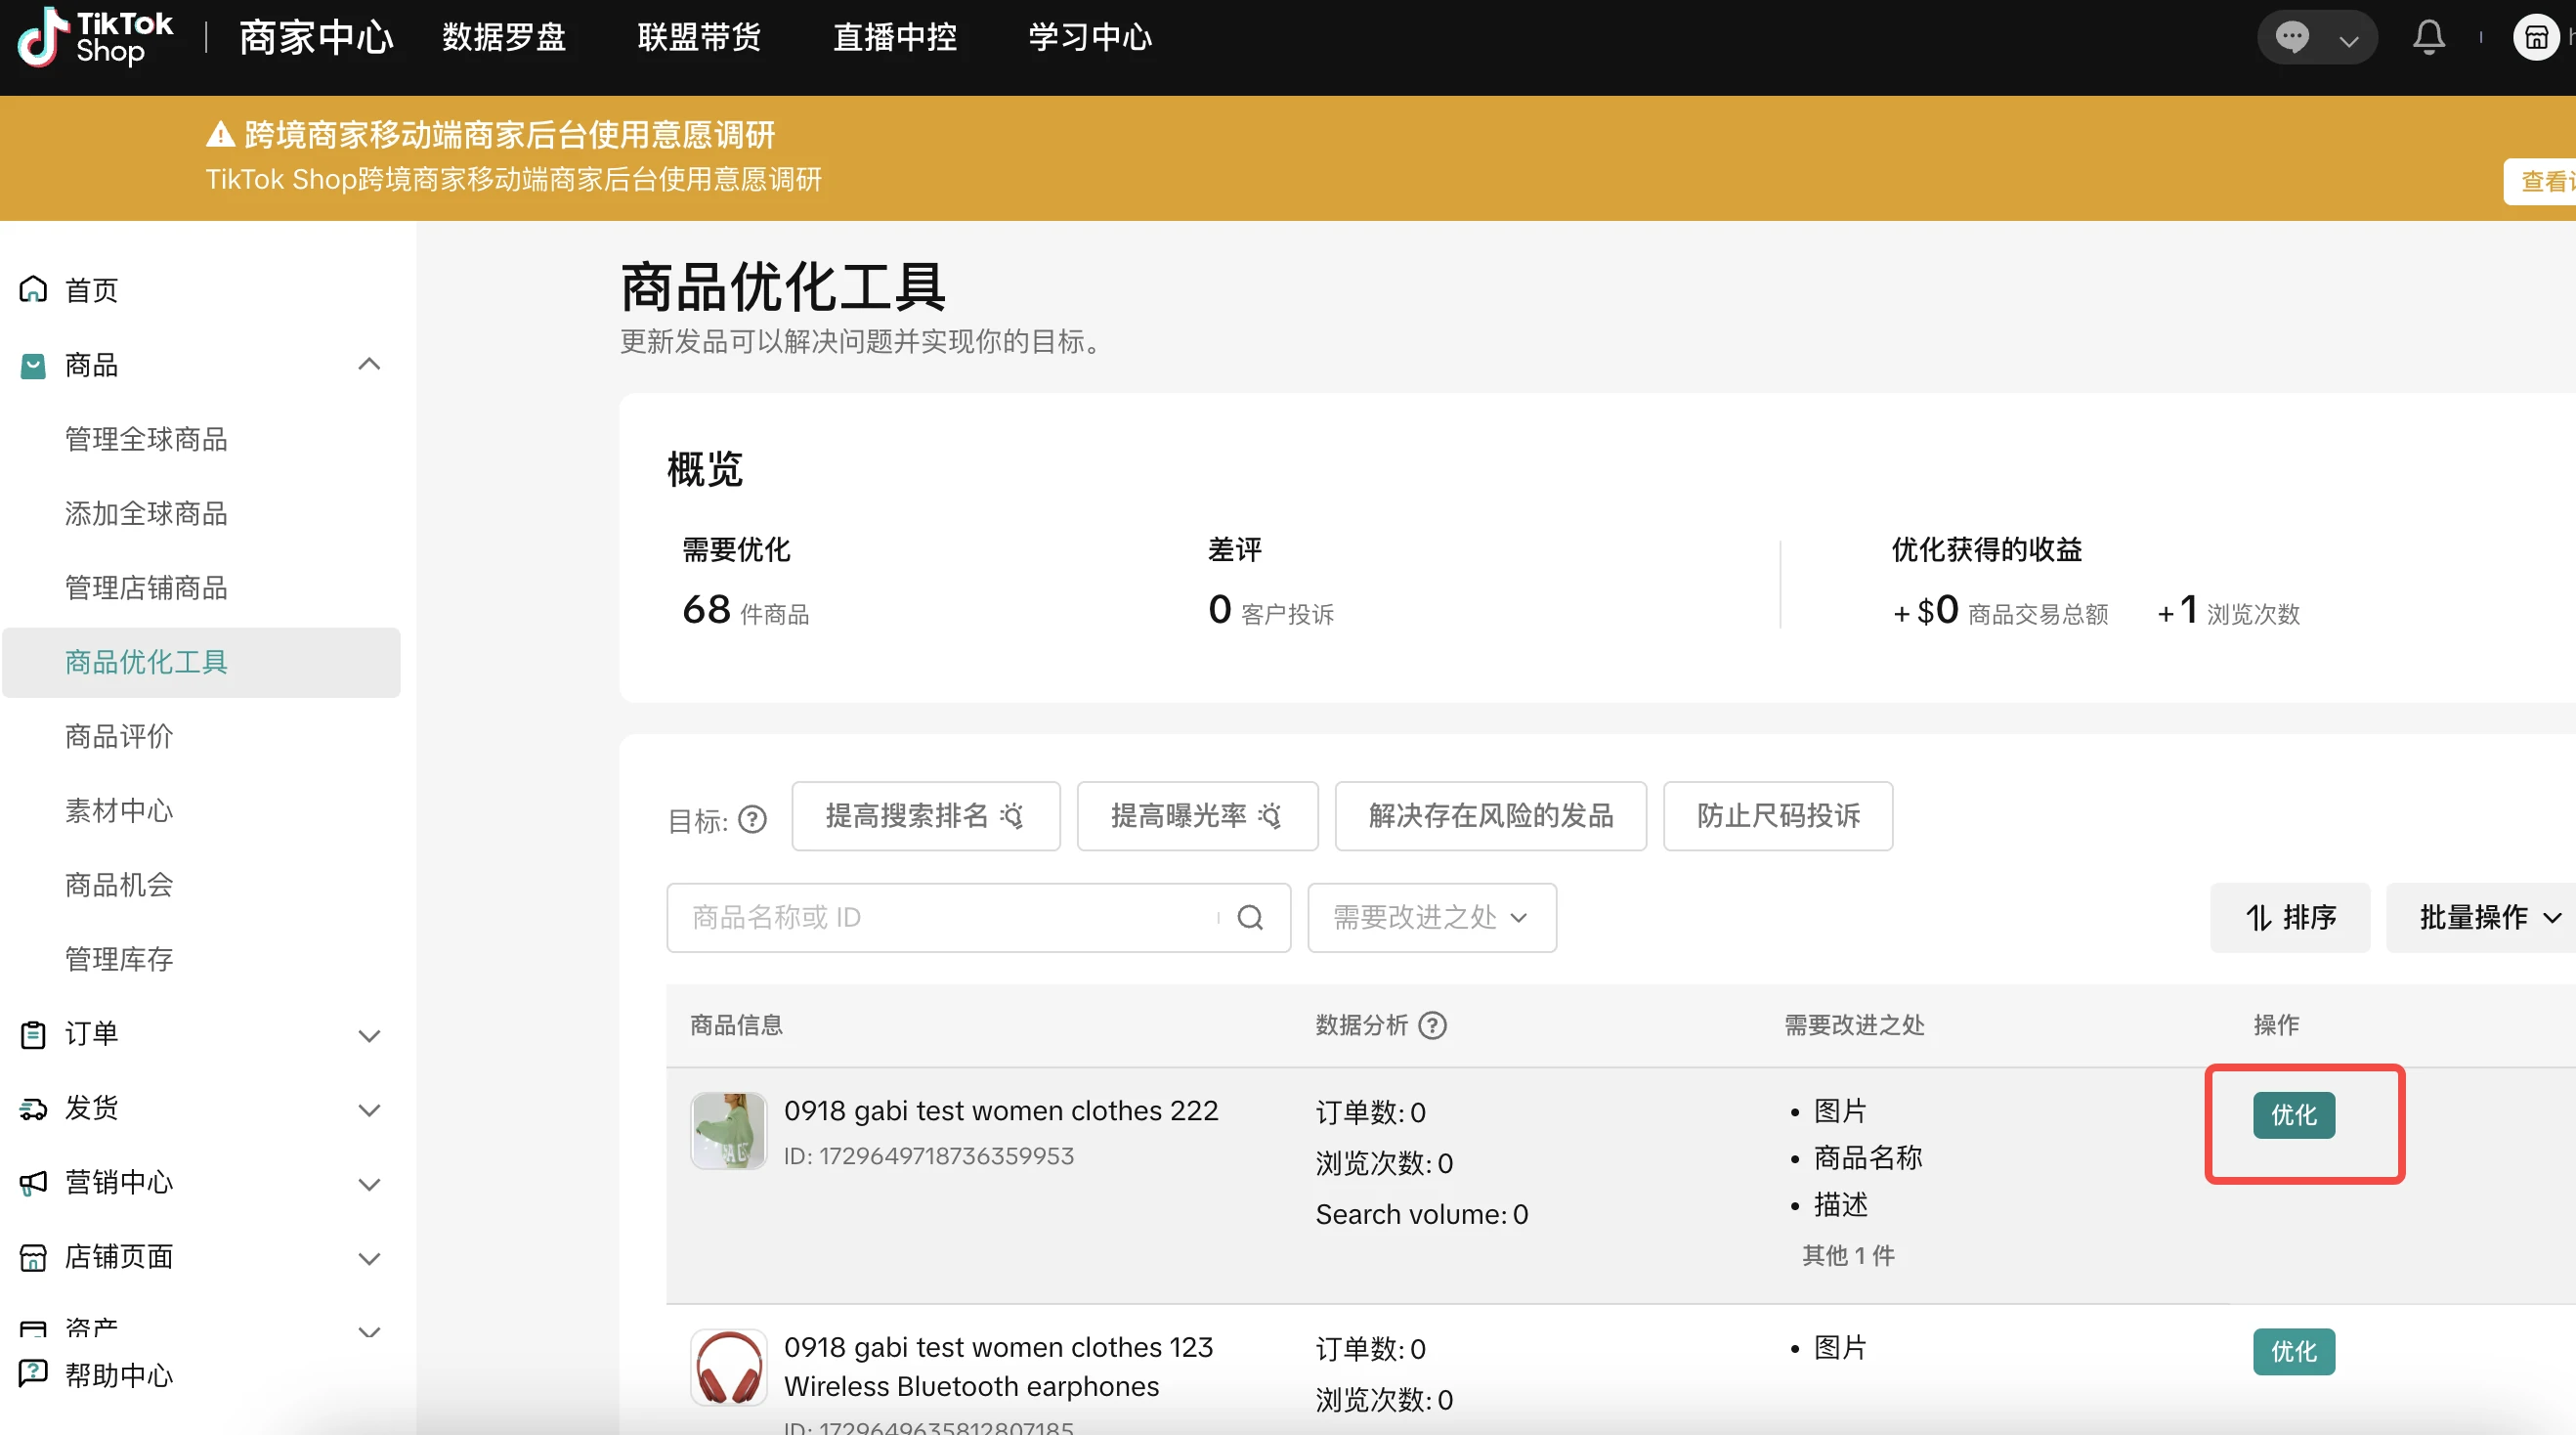Select the 提高曝光率 goal filter
Viewport: 2576px width, 1435px height.
click(x=1196, y=816)
